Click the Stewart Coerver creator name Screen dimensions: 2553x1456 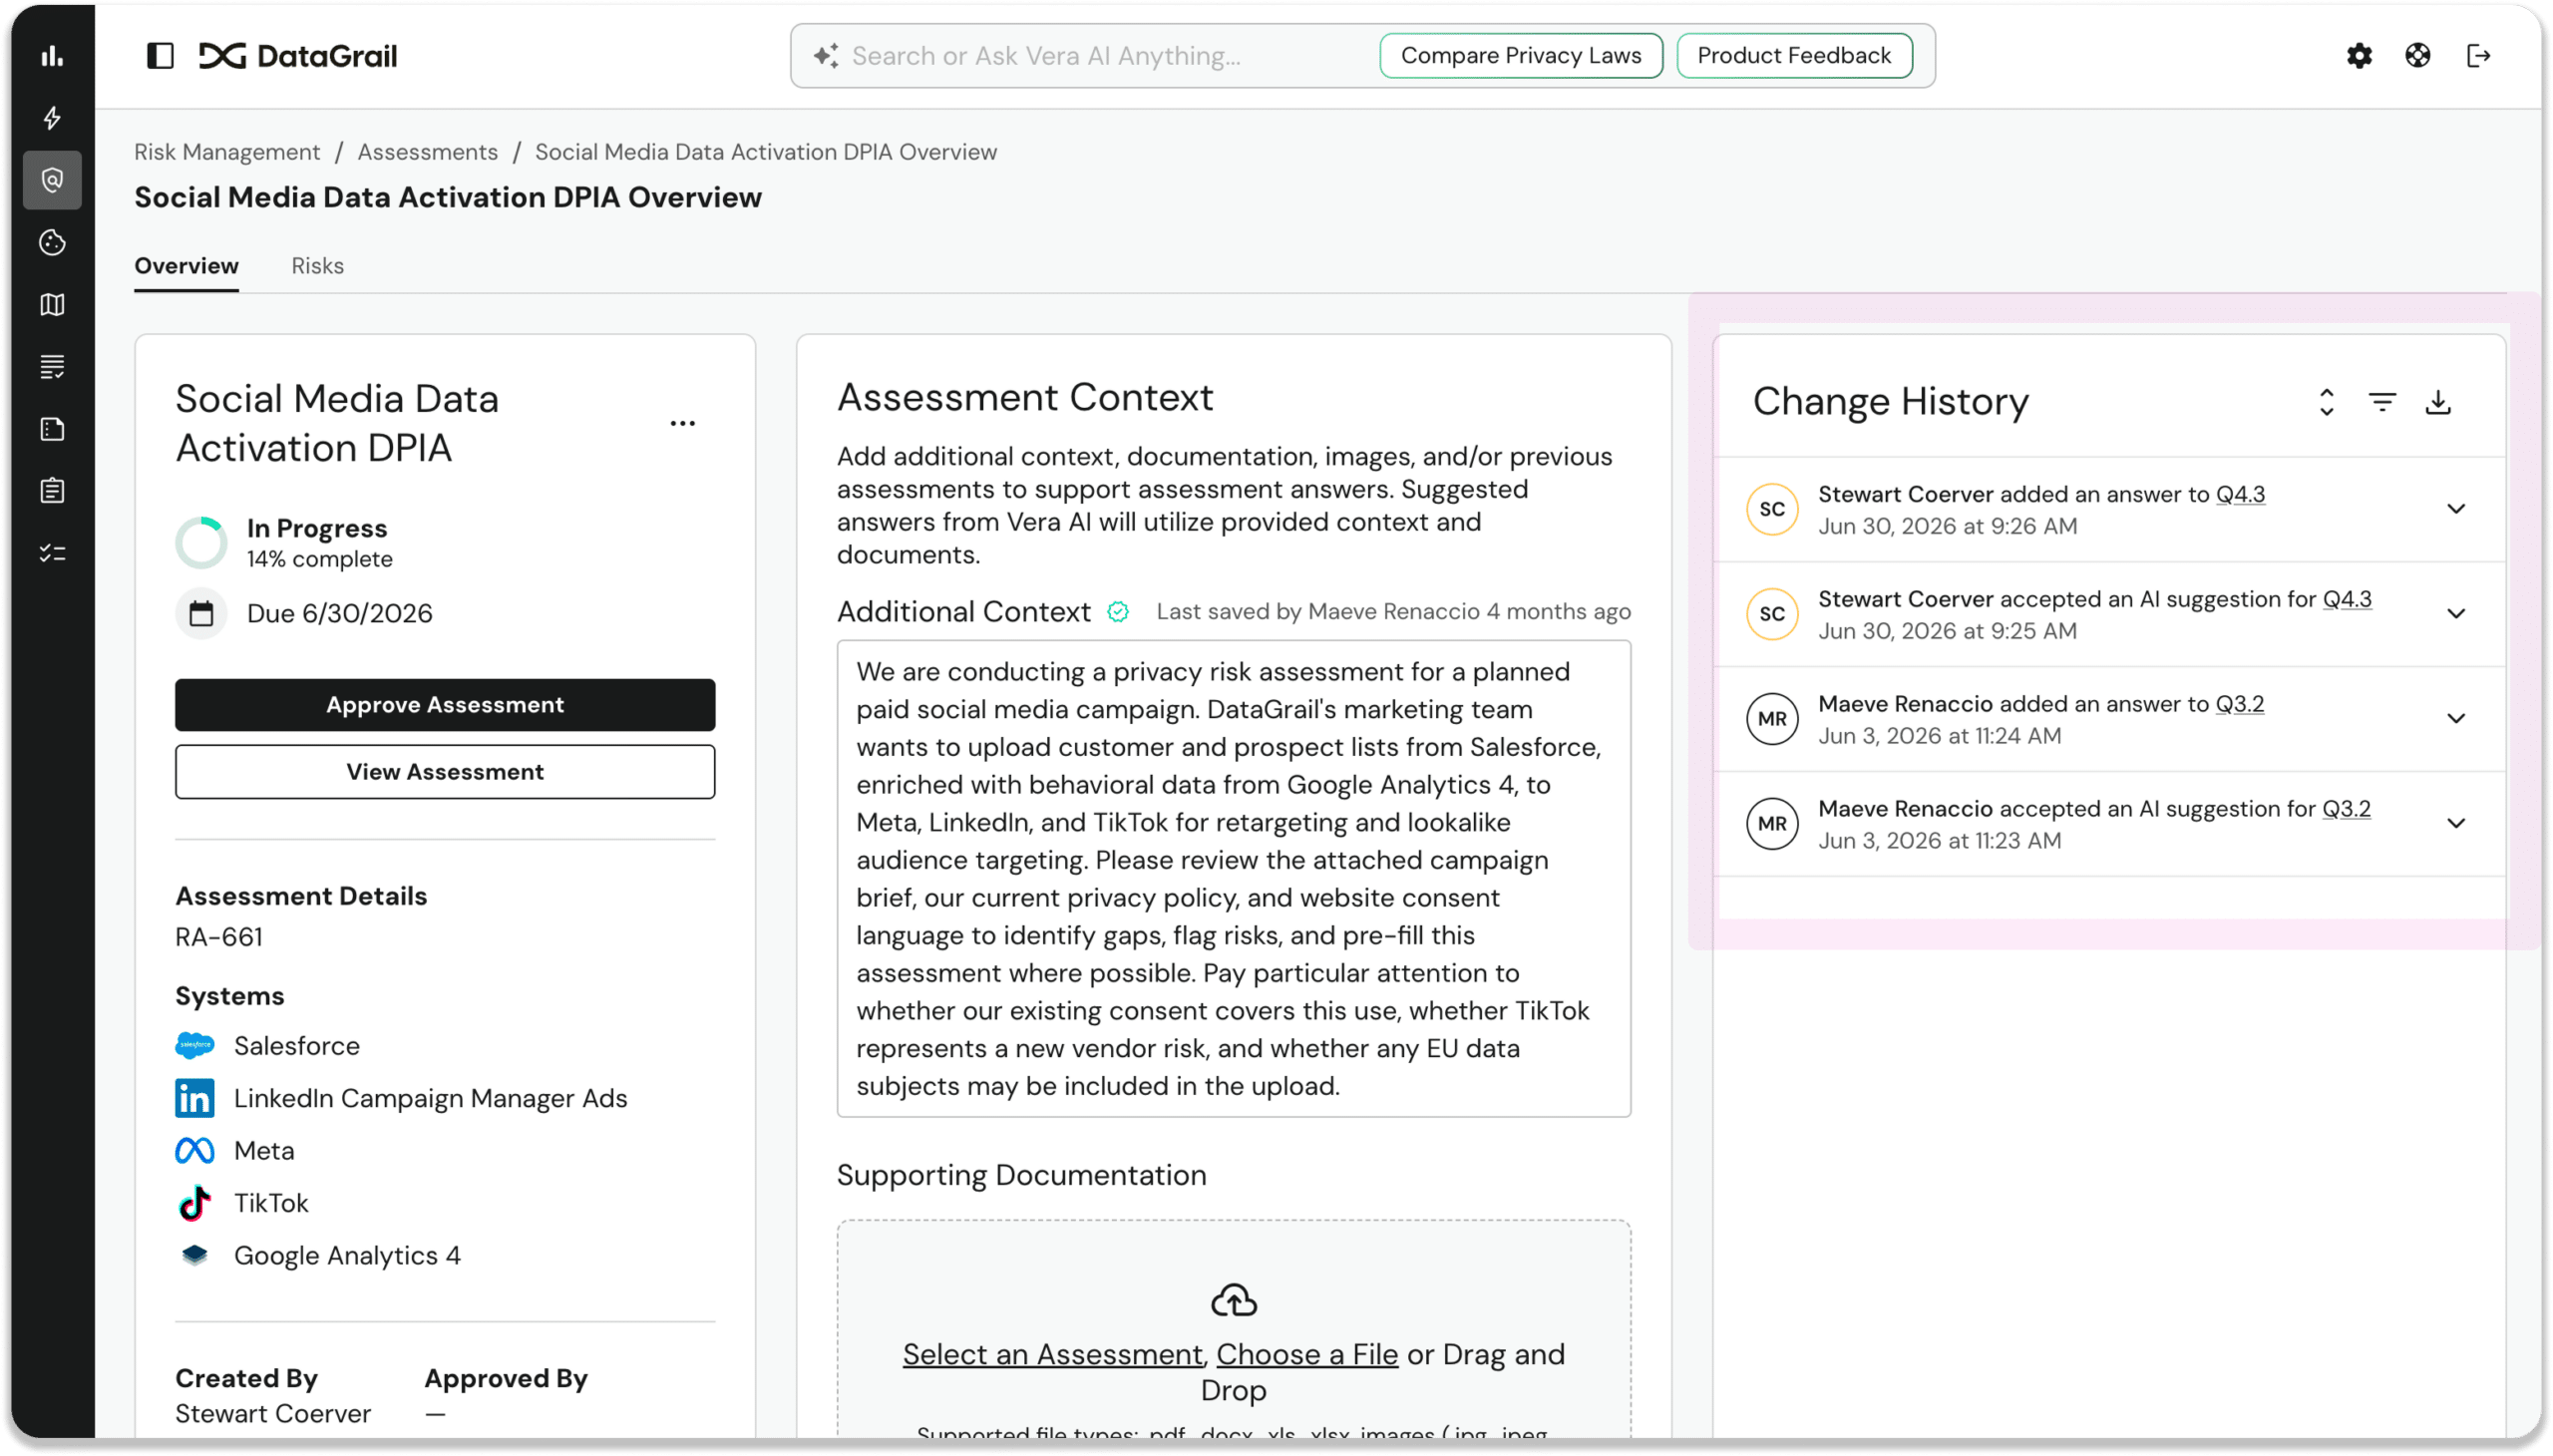coord(272,1413)
